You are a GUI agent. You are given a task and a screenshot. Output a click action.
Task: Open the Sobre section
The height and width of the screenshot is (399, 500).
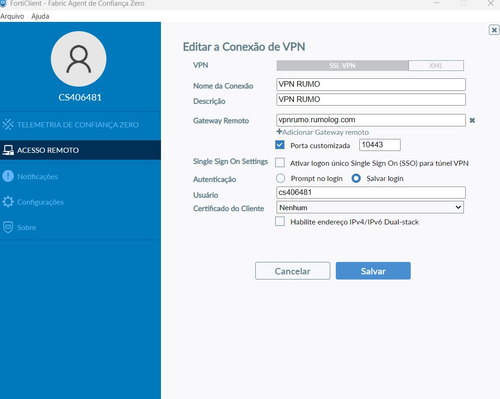coord(80,227)
